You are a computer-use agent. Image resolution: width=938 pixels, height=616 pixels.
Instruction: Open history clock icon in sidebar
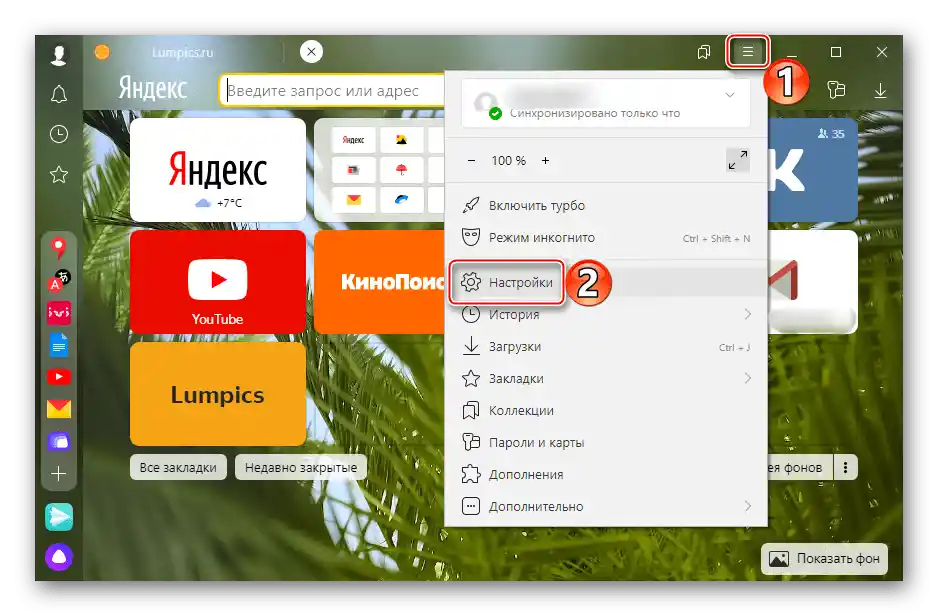point(59,134)
